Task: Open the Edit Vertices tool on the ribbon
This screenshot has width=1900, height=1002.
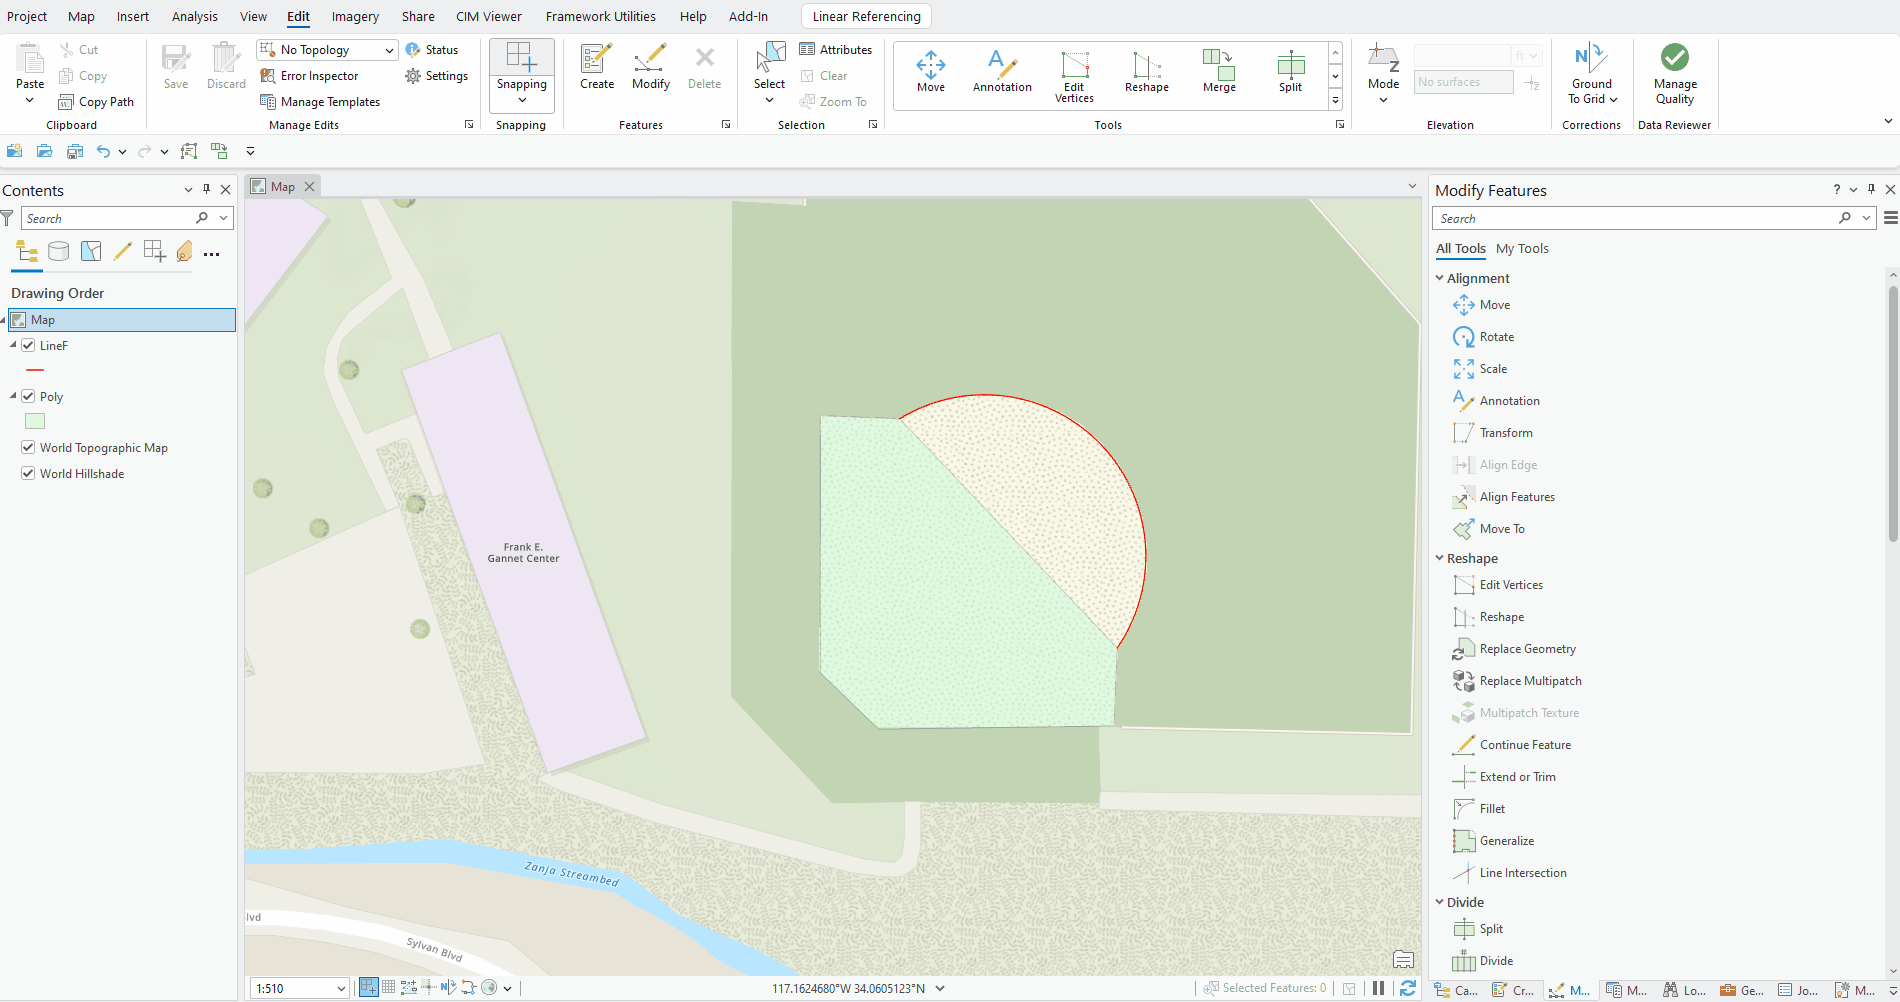Action: [x=1073, y=73]
